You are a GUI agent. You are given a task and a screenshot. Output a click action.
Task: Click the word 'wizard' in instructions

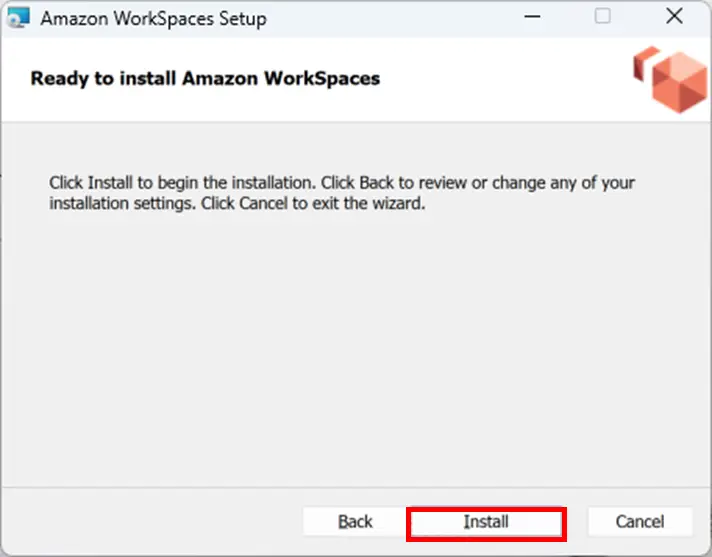click(x=397, y=203)
